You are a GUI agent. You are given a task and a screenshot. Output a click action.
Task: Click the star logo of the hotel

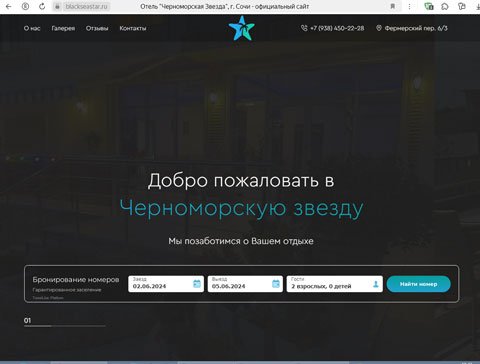tap(242, 28)
